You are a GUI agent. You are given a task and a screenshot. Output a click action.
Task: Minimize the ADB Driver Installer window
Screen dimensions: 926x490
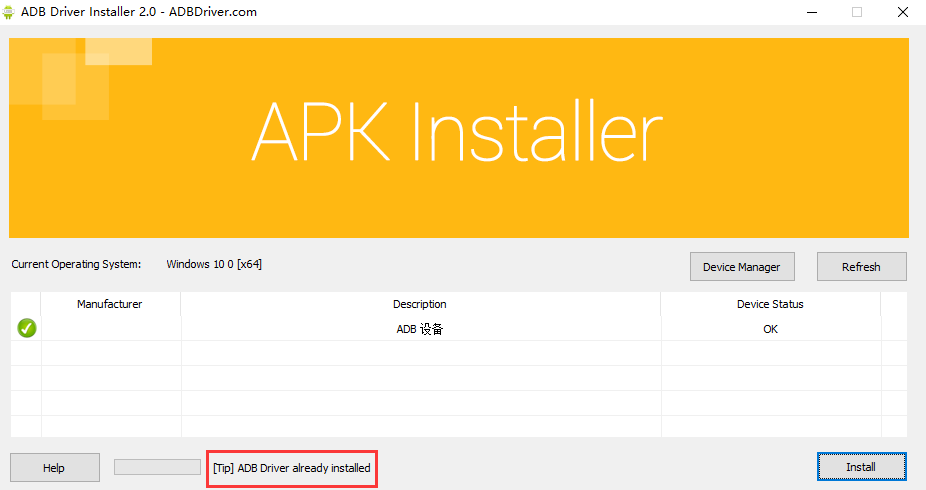point(809,12)
